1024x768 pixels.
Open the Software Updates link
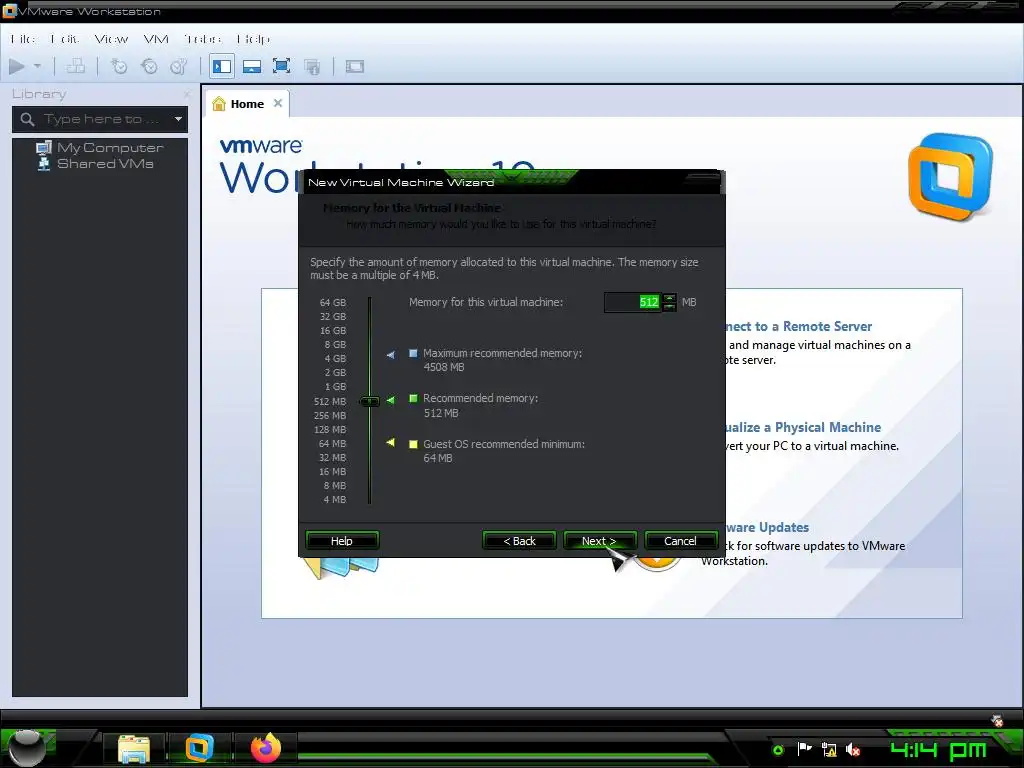(767, 527)
